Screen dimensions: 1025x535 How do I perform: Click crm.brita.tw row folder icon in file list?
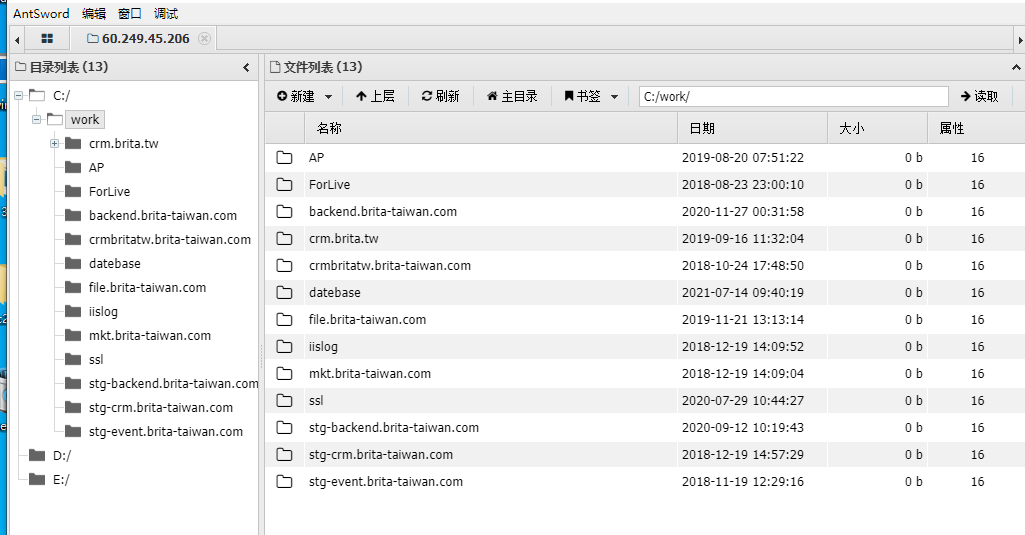coord(284,239)
